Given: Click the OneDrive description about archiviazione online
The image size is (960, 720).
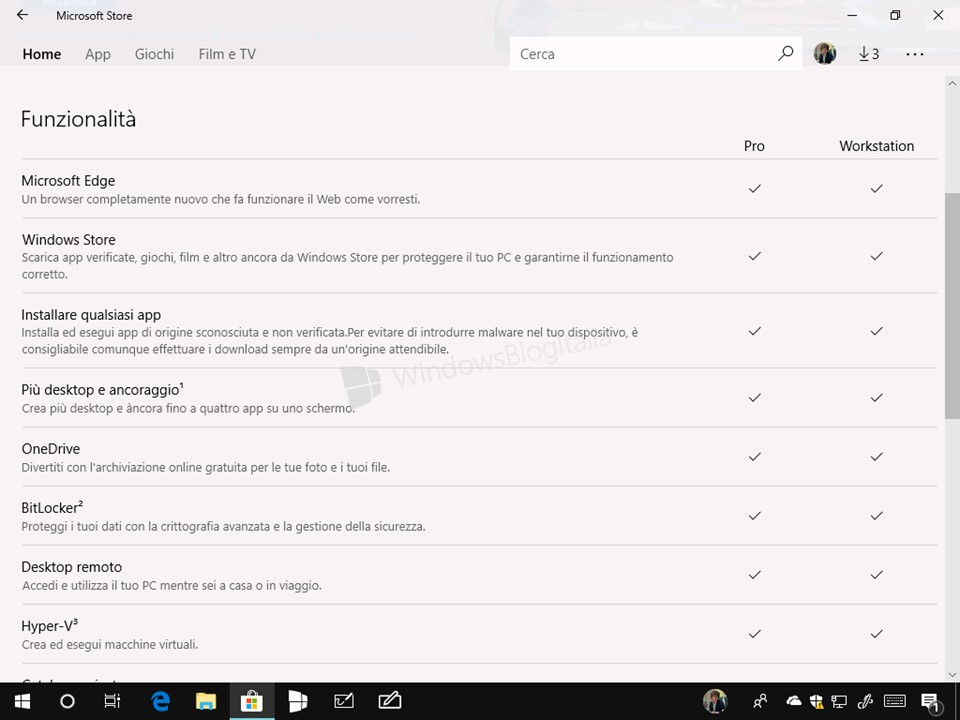Looking at the screenshot, I should pyautogui.click(x=206, y=467).
